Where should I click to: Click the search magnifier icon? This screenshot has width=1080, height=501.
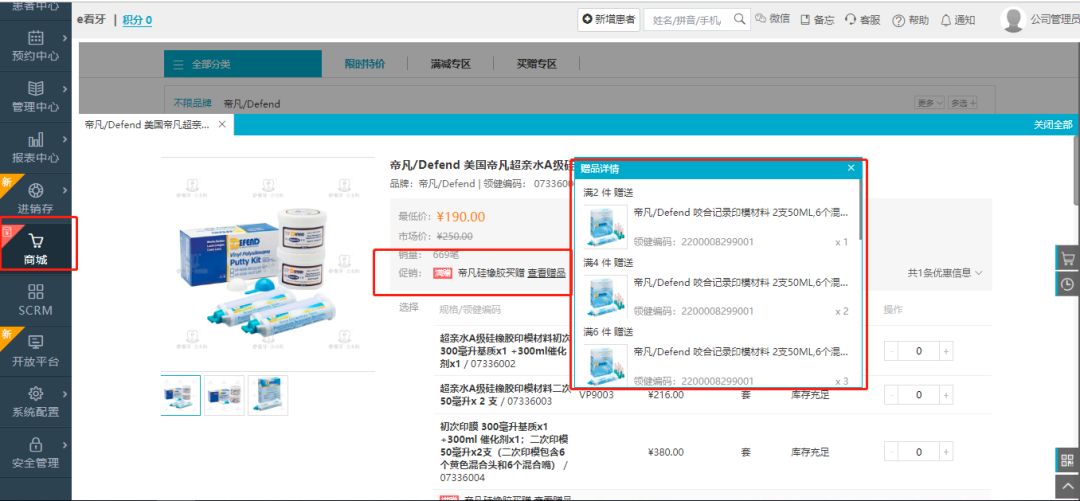pyautogui.click(x=739, y=19)
